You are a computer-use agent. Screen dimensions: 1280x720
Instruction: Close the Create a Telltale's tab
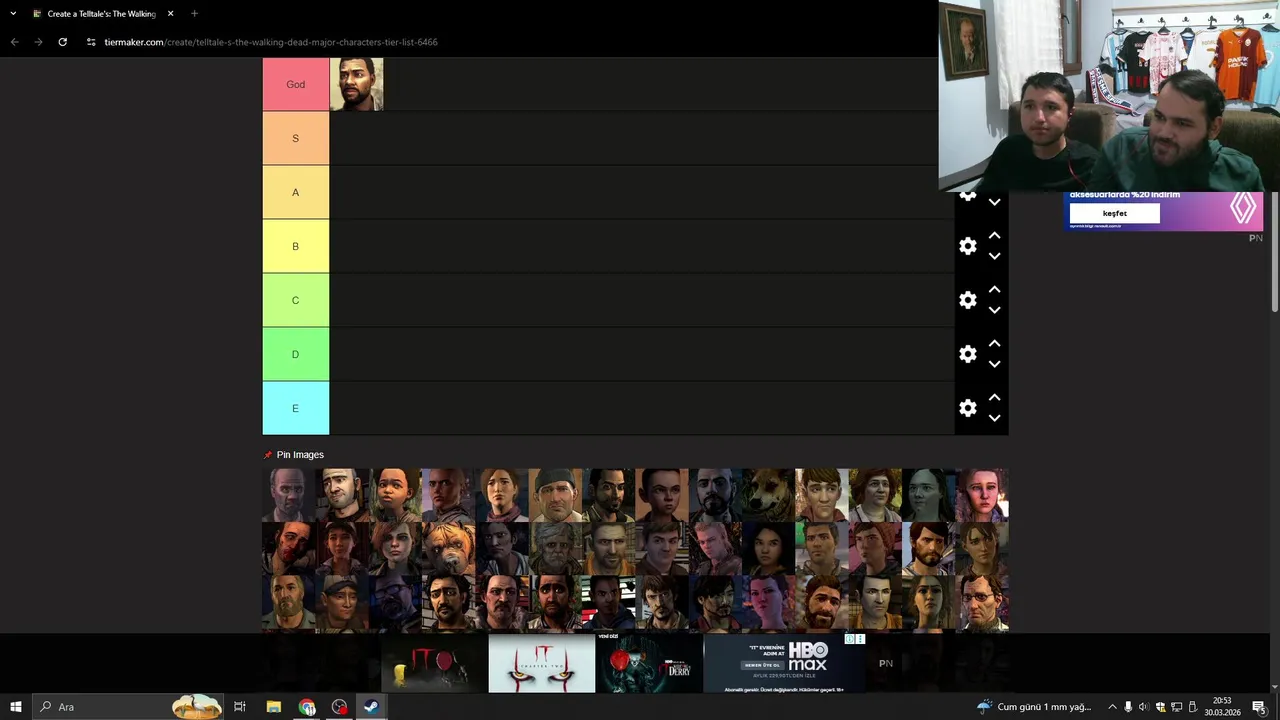(x=170, y=14)
